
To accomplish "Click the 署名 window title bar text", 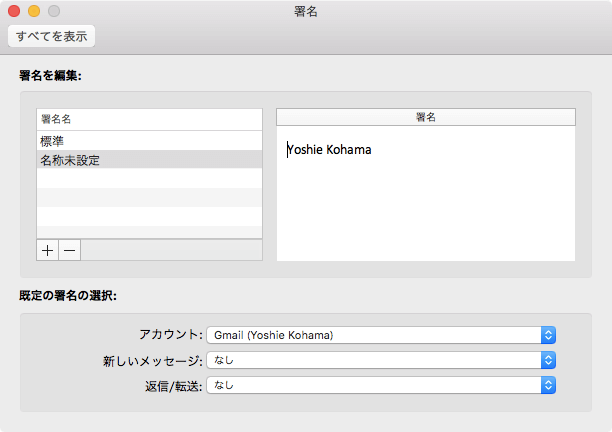I will (x=307, y=11).
